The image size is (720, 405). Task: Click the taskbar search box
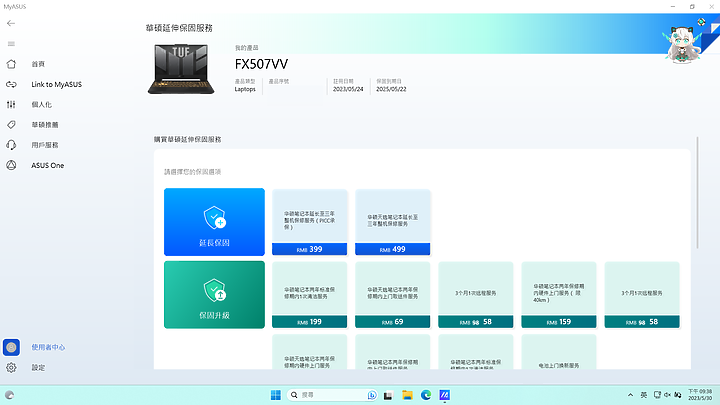pos(332,395)
